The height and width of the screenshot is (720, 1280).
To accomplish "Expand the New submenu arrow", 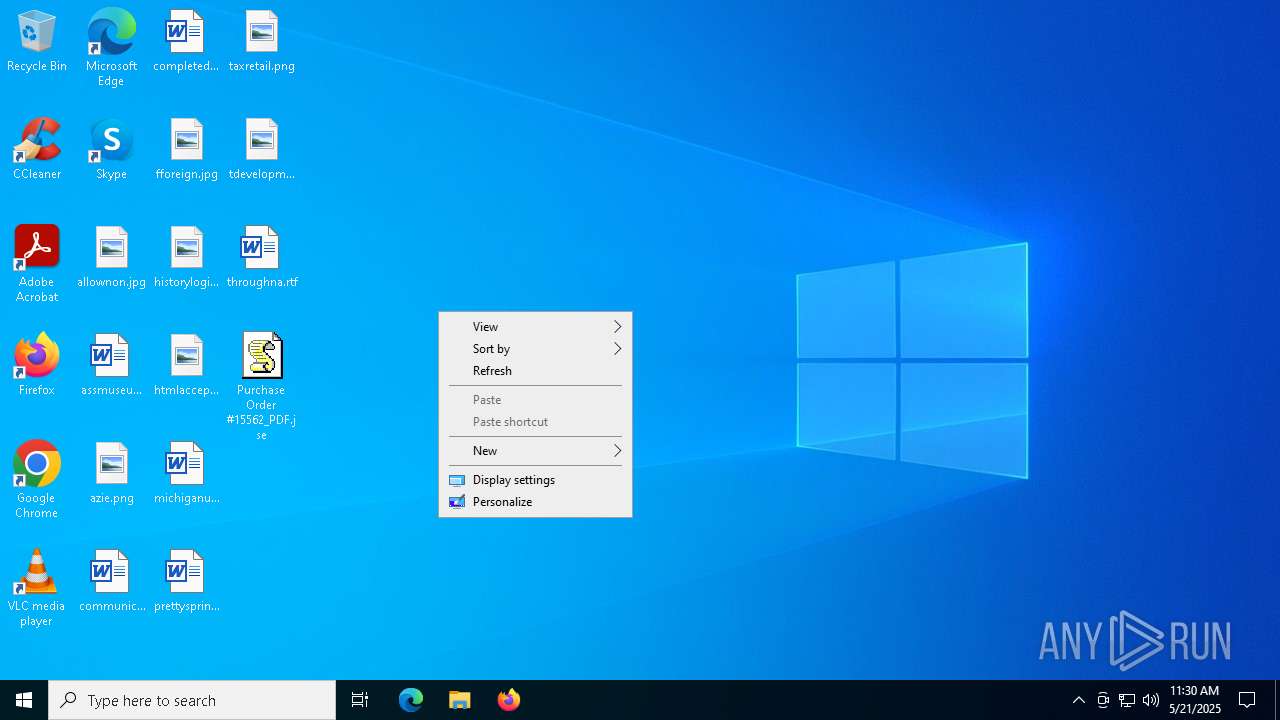I will [x=617, y=451].
